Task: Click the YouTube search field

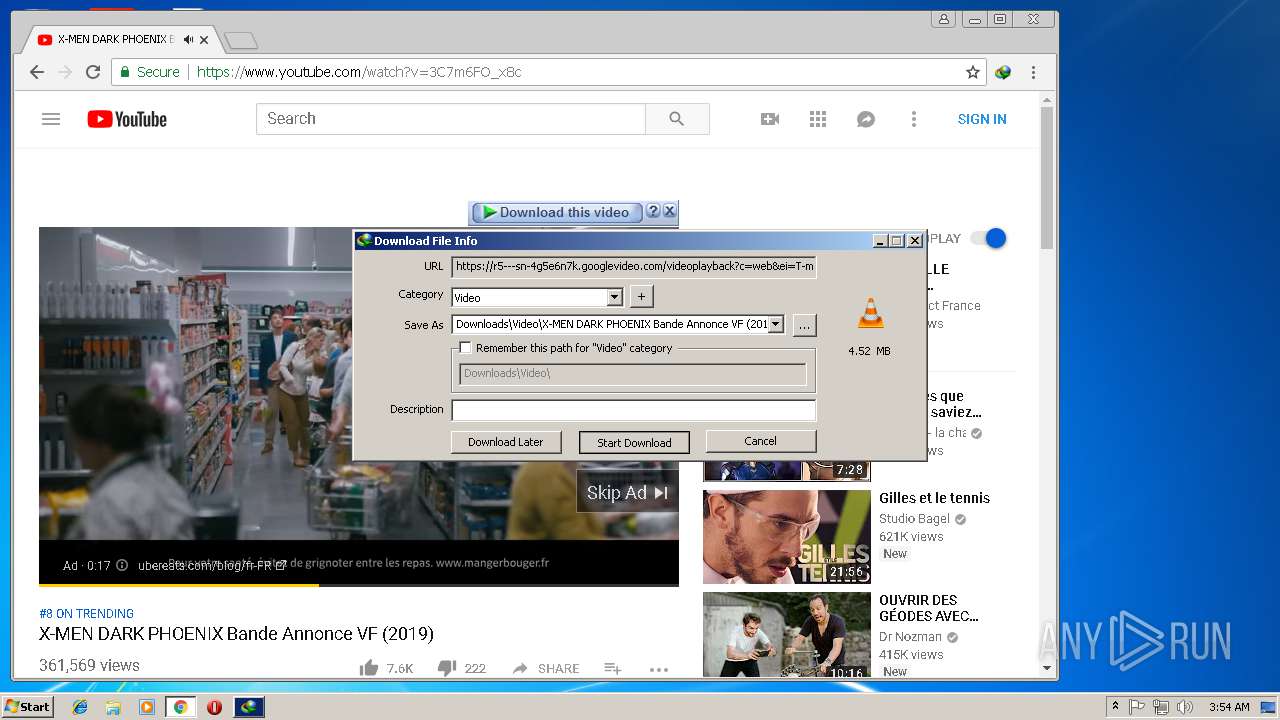Action: click(451, 119)
